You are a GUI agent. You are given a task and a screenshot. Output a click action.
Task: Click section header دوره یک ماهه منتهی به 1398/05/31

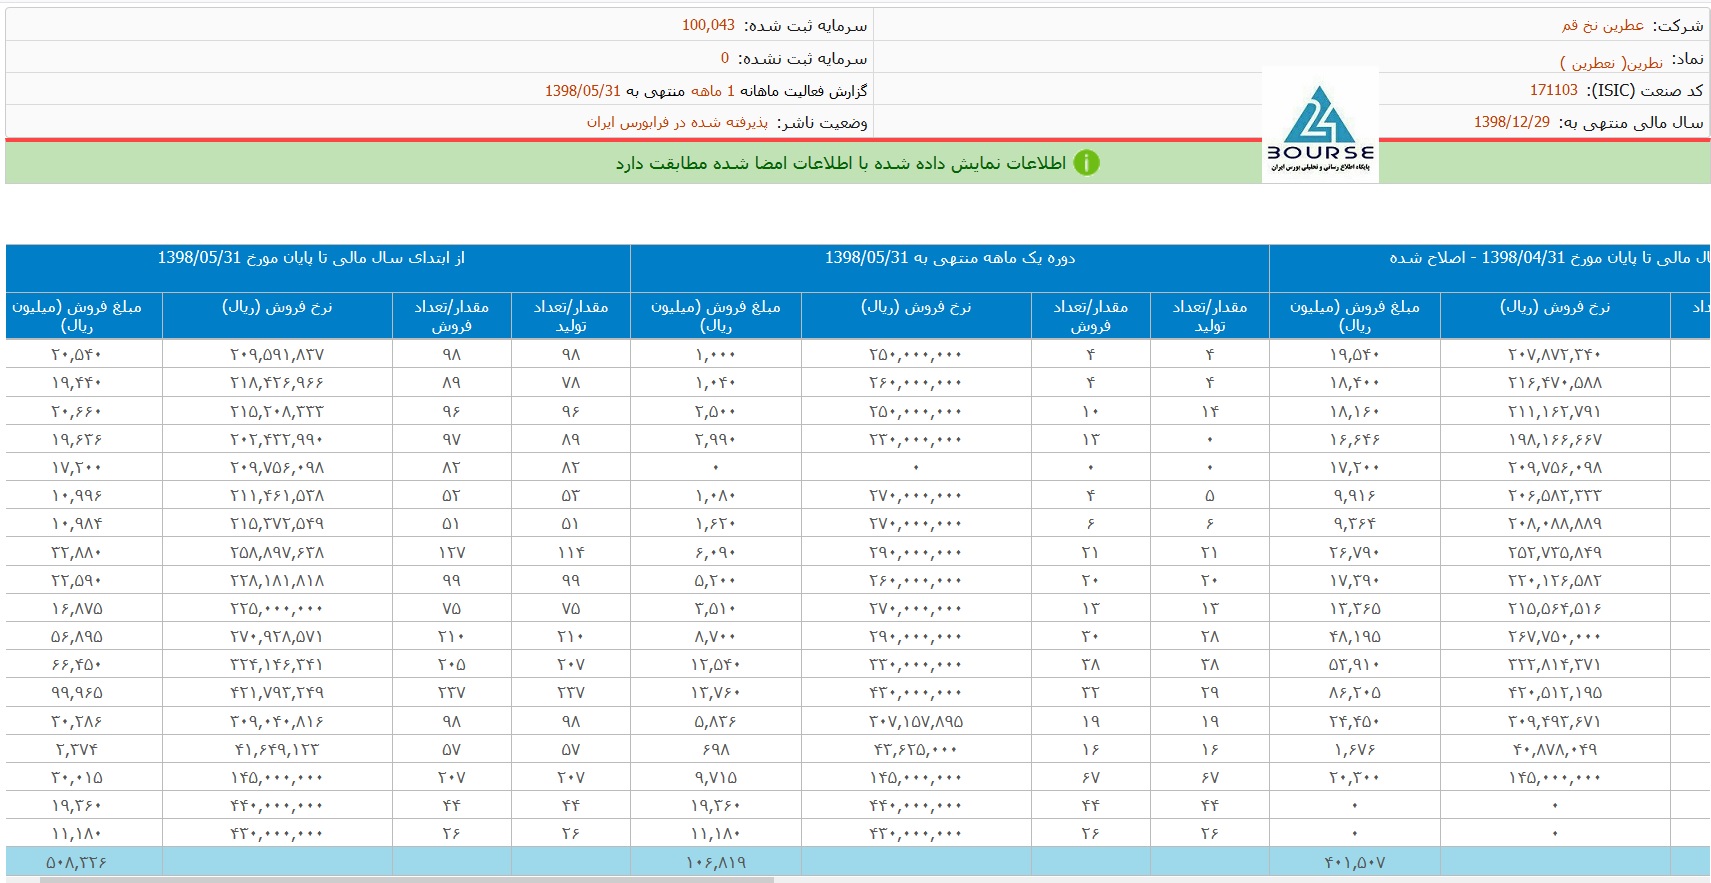[950, 258]
